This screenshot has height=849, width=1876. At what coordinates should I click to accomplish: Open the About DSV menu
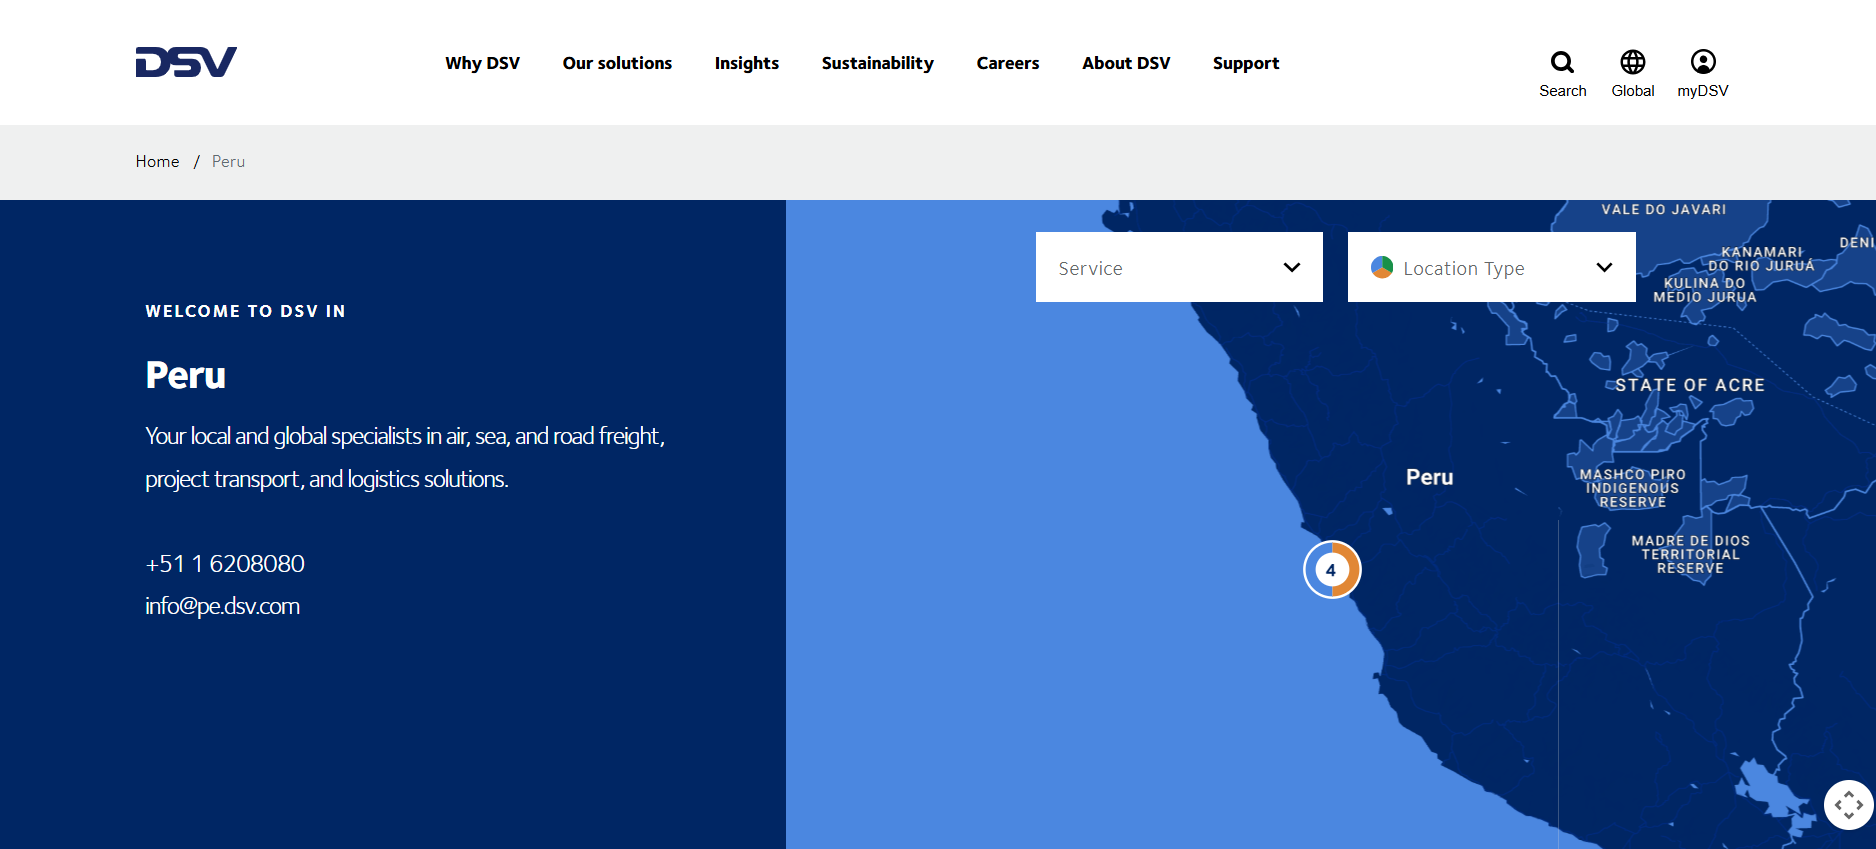[1126, 63]
